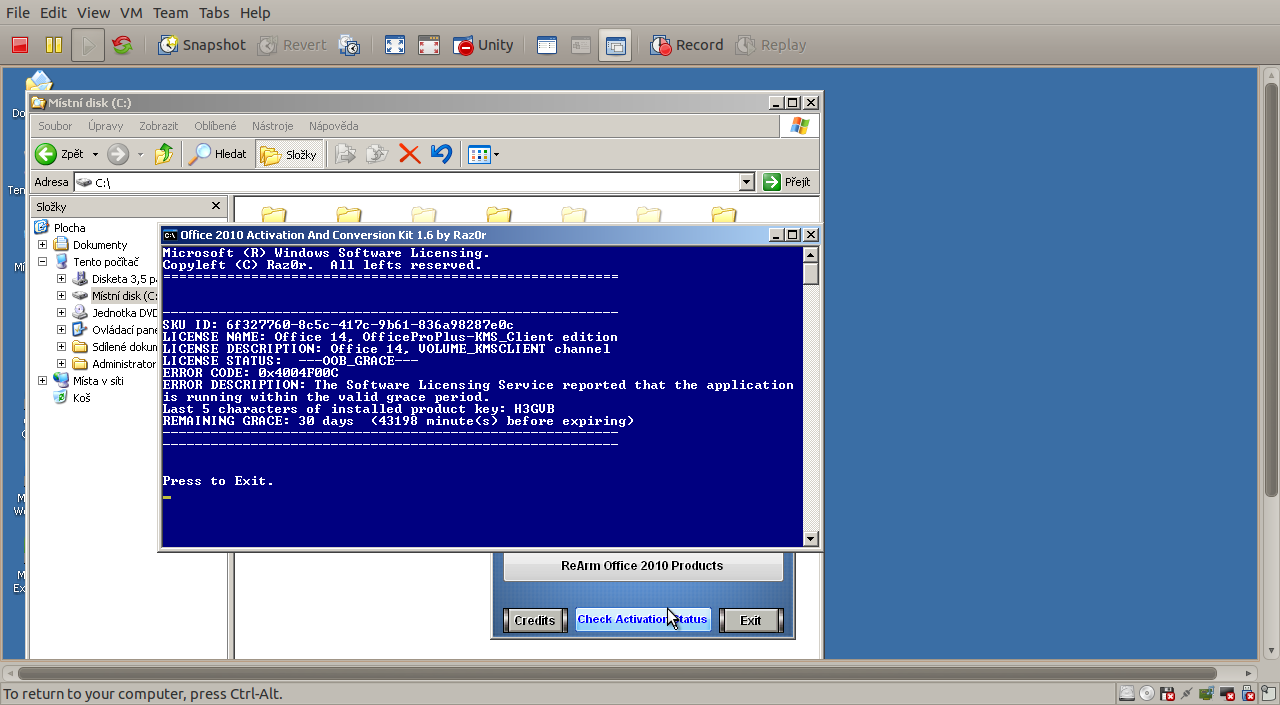This screenshot has height=705, width=1280.
Task: Go back with Zpět button
Action: point(61,154)
